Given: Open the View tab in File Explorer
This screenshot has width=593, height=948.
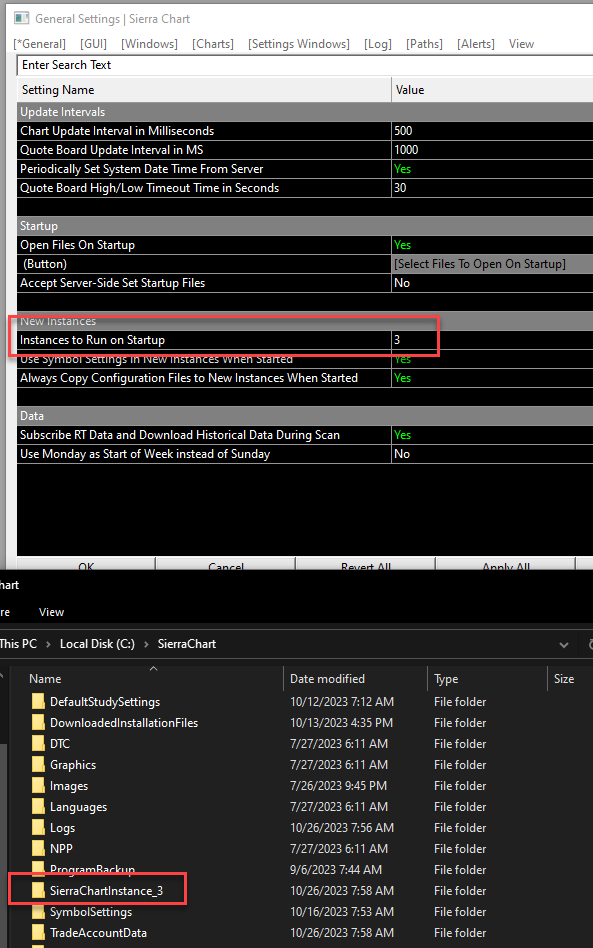Looking at the screenshot, I should coord(51,612).
